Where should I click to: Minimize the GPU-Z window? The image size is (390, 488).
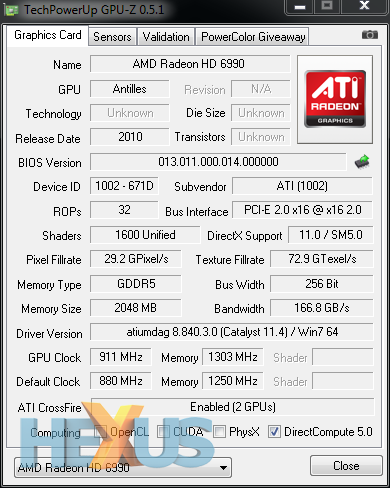pos(300,7)
